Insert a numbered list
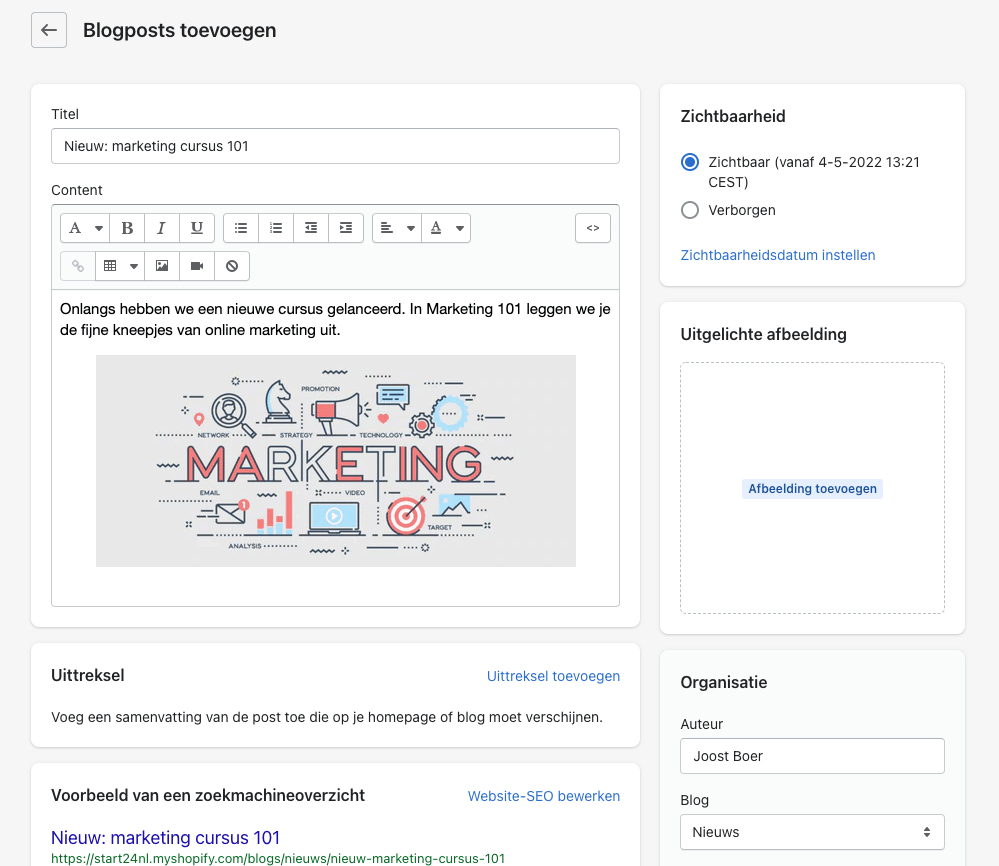 [x=276, y=228]
